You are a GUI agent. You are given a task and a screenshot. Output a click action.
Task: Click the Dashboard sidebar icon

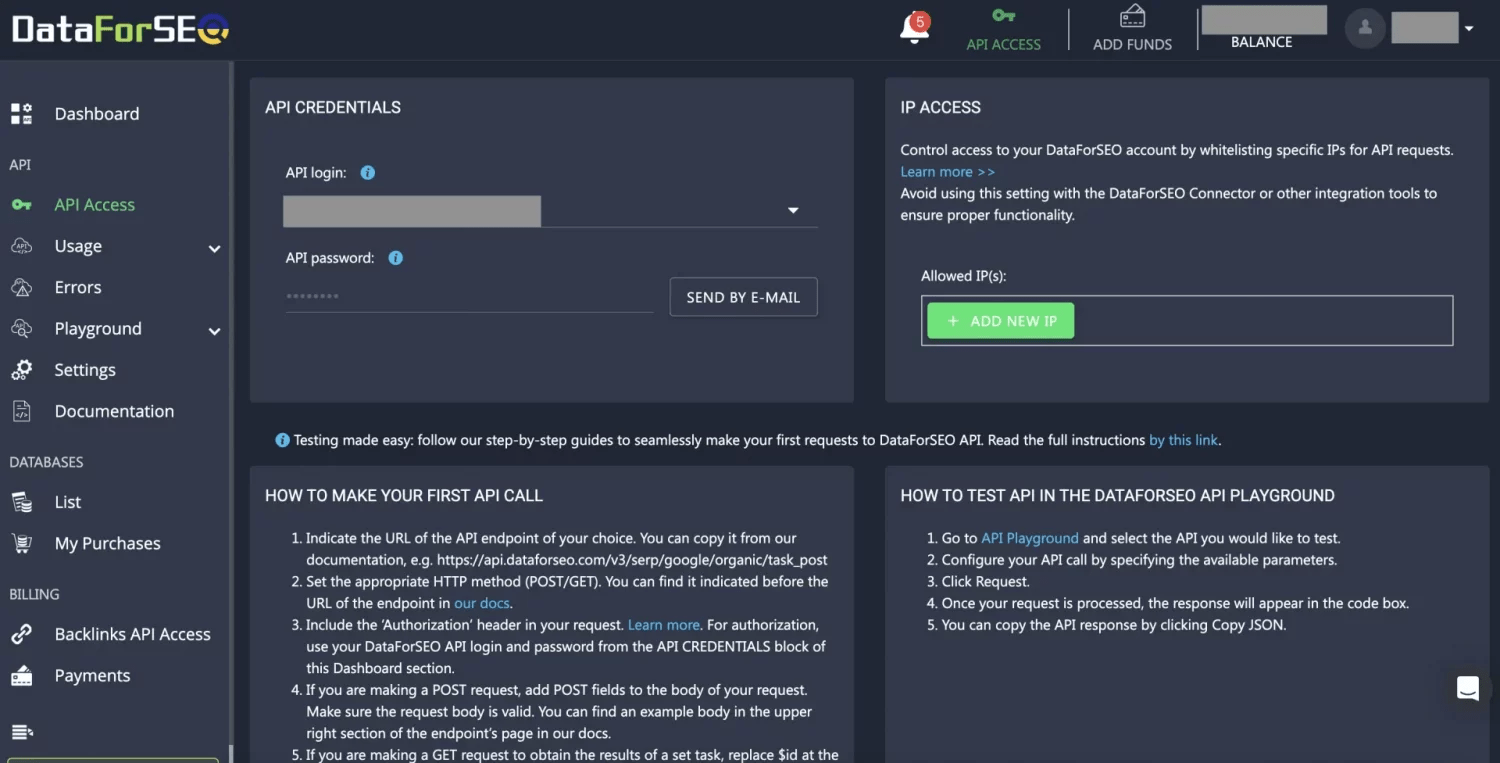point(21,114)
